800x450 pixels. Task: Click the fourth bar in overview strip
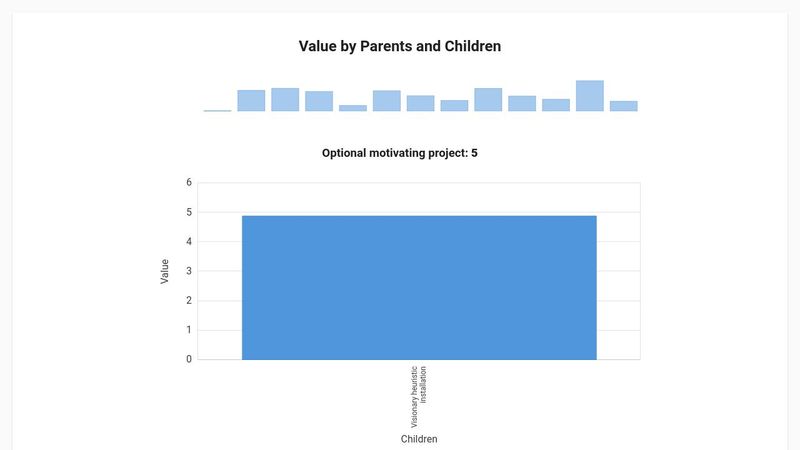(x=319, y=101)
